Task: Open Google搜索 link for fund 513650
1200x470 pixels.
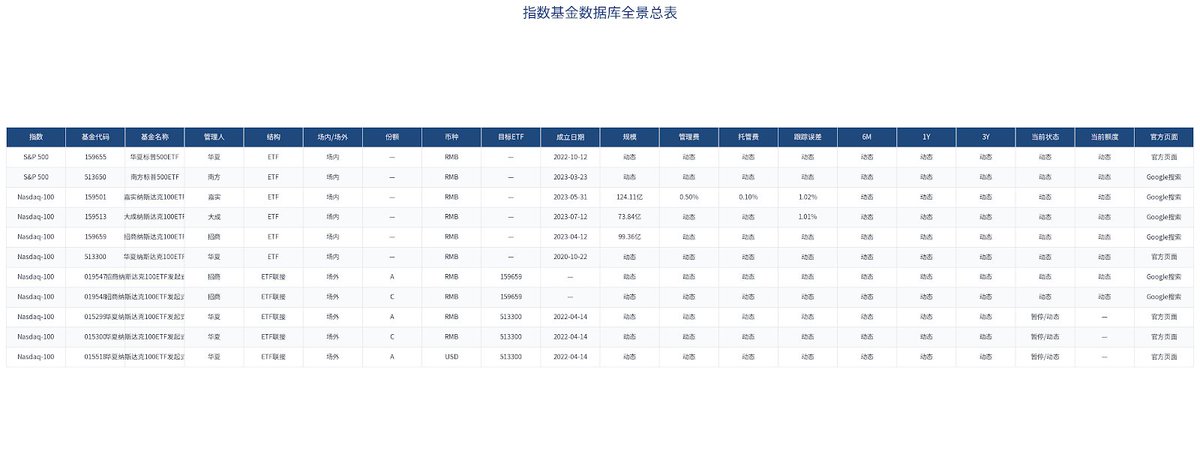Action: pos(1164,177)
